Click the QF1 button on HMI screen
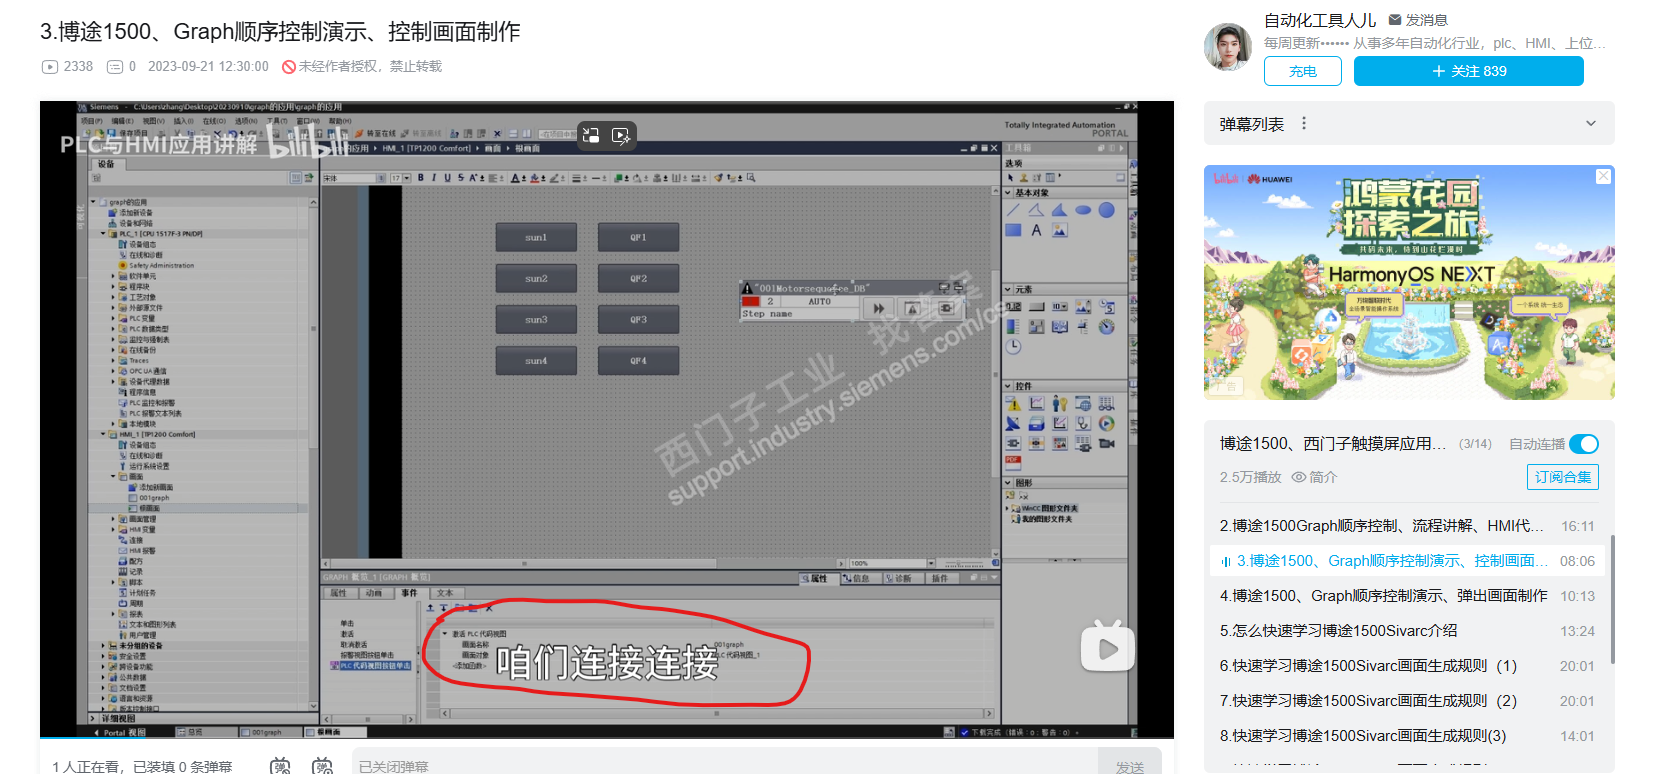 [x=638, y=237]
